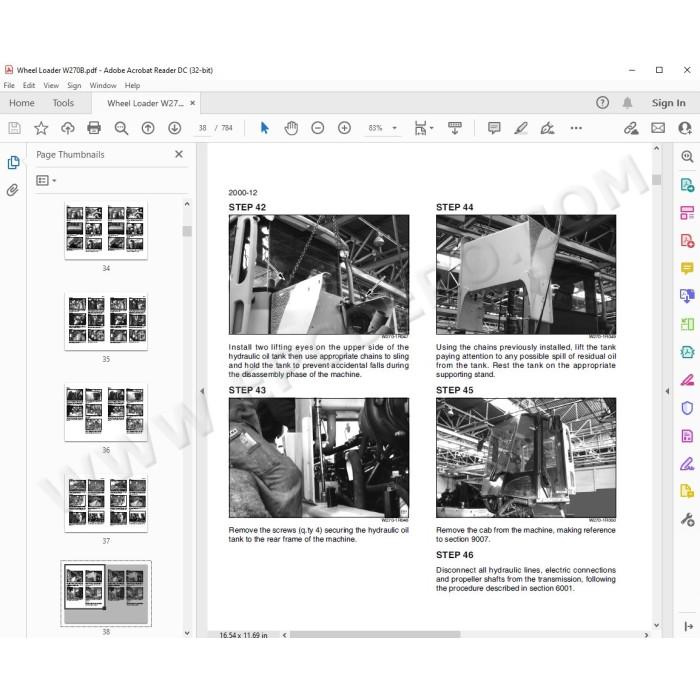This screenshot has width=700, height=700.
Task: Close the Page Thumbnails panel
Action: click(x=179, y=154)
